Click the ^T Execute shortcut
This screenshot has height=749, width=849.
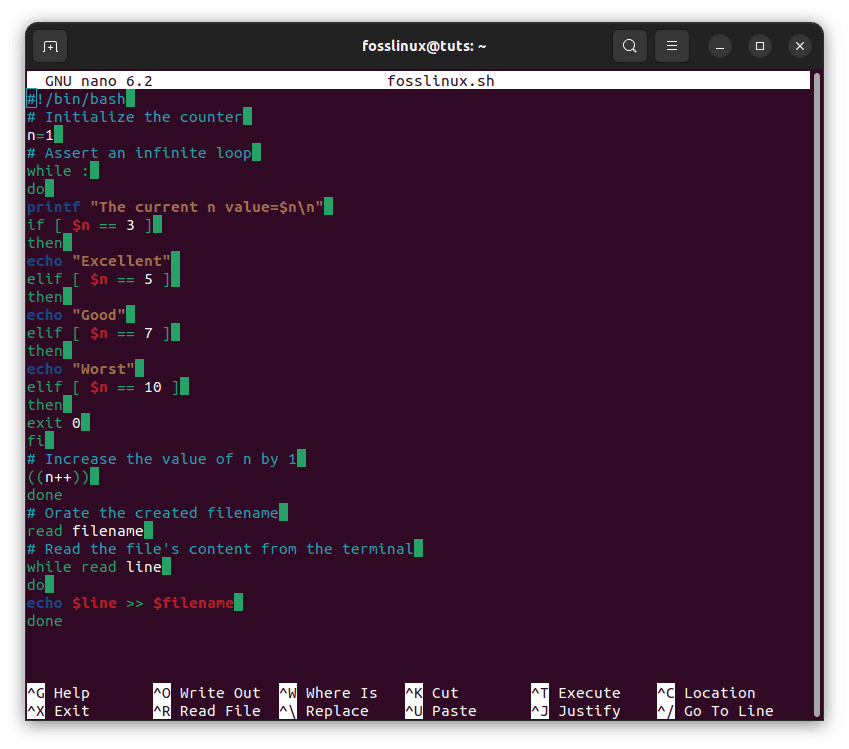[x=575, y=693]
